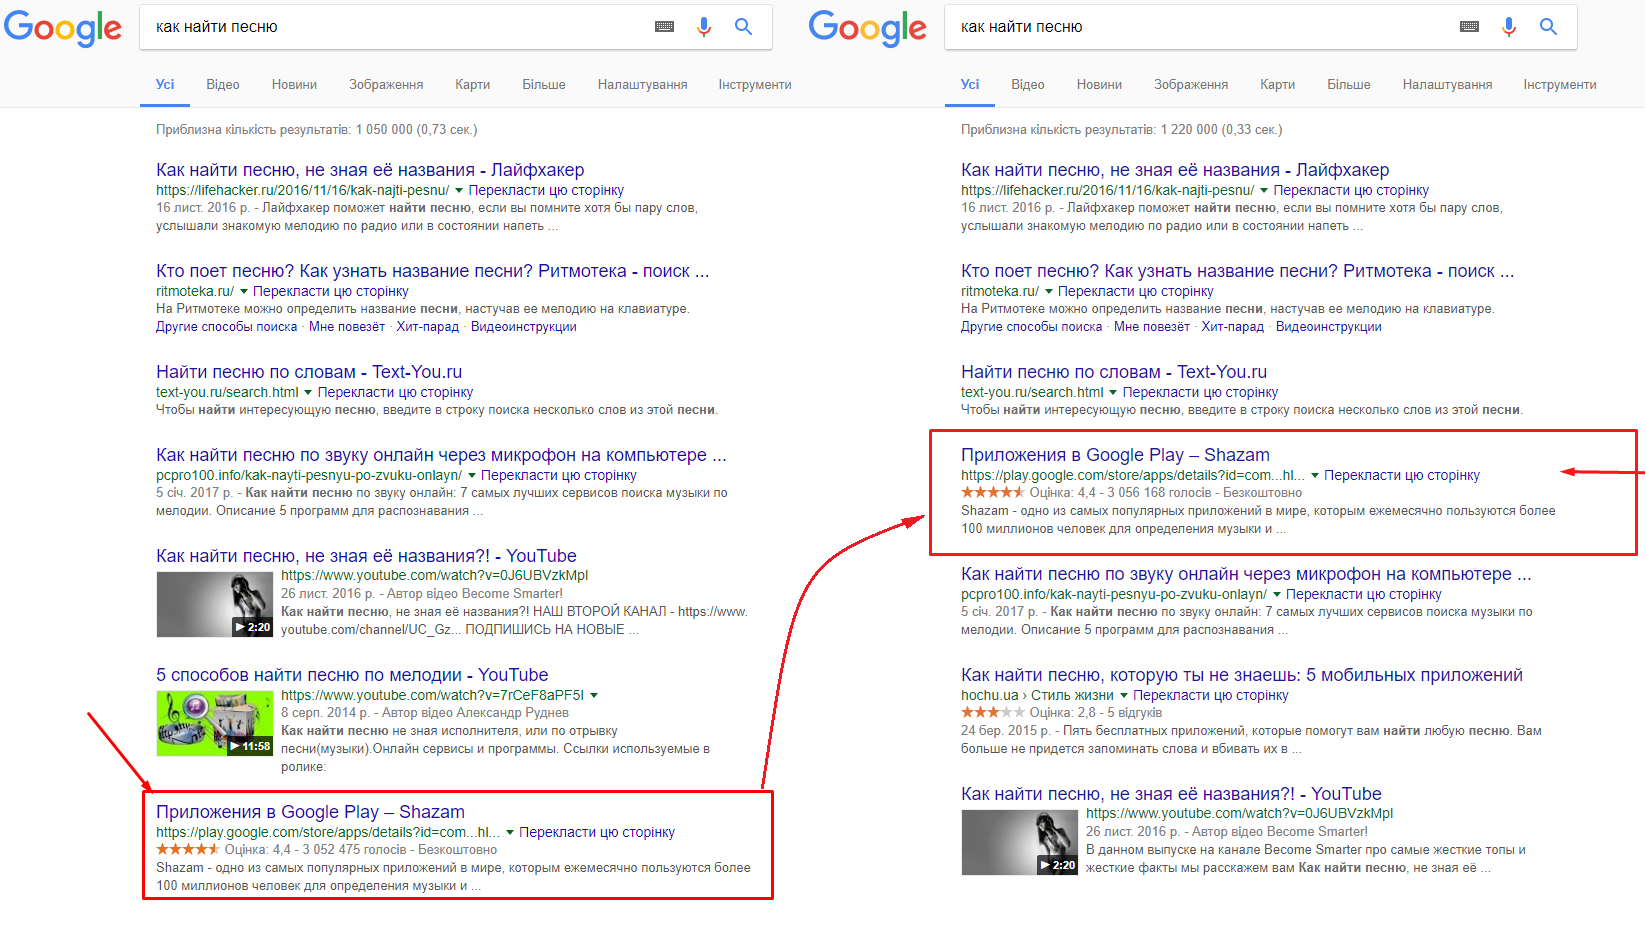Switch to 'Зображення' tab in left results
The image size is (1646, 935).
pyautogui.click(x=386, y=85)
